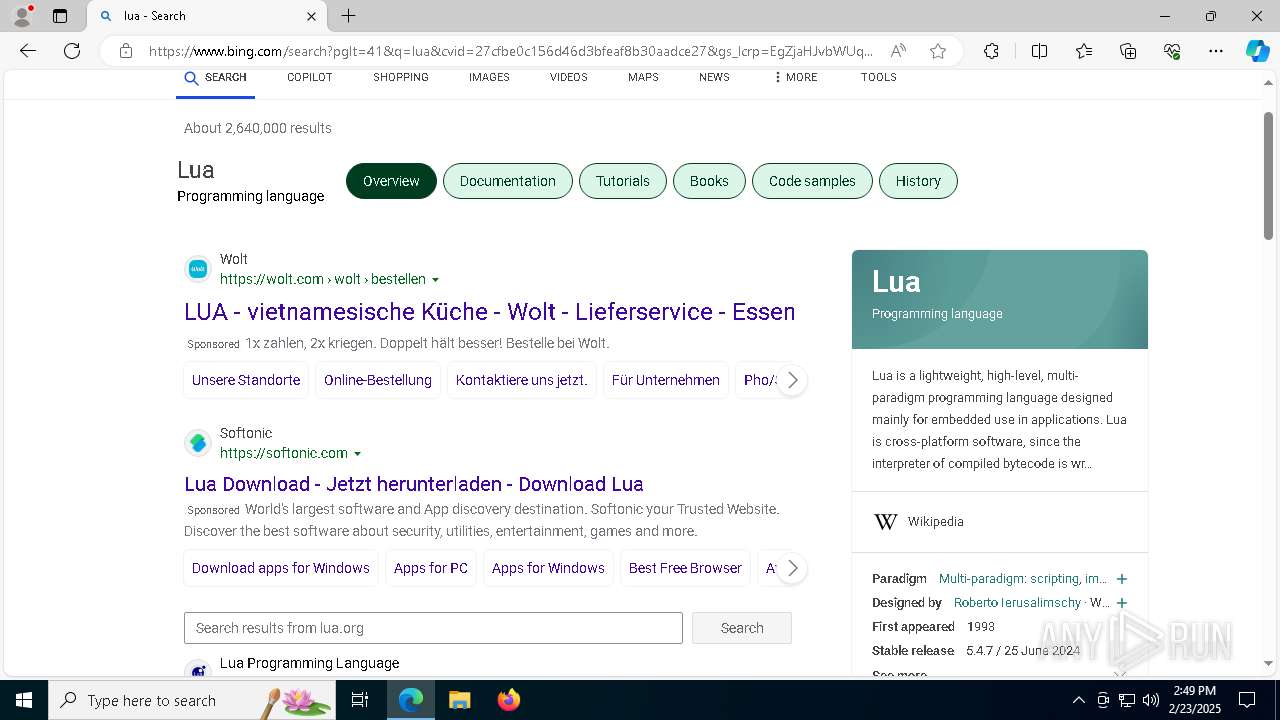The width and height of the screenshot is (1280, 720).
Task: Switch to the SHOPPING tab
Action: tap(401, 77)
